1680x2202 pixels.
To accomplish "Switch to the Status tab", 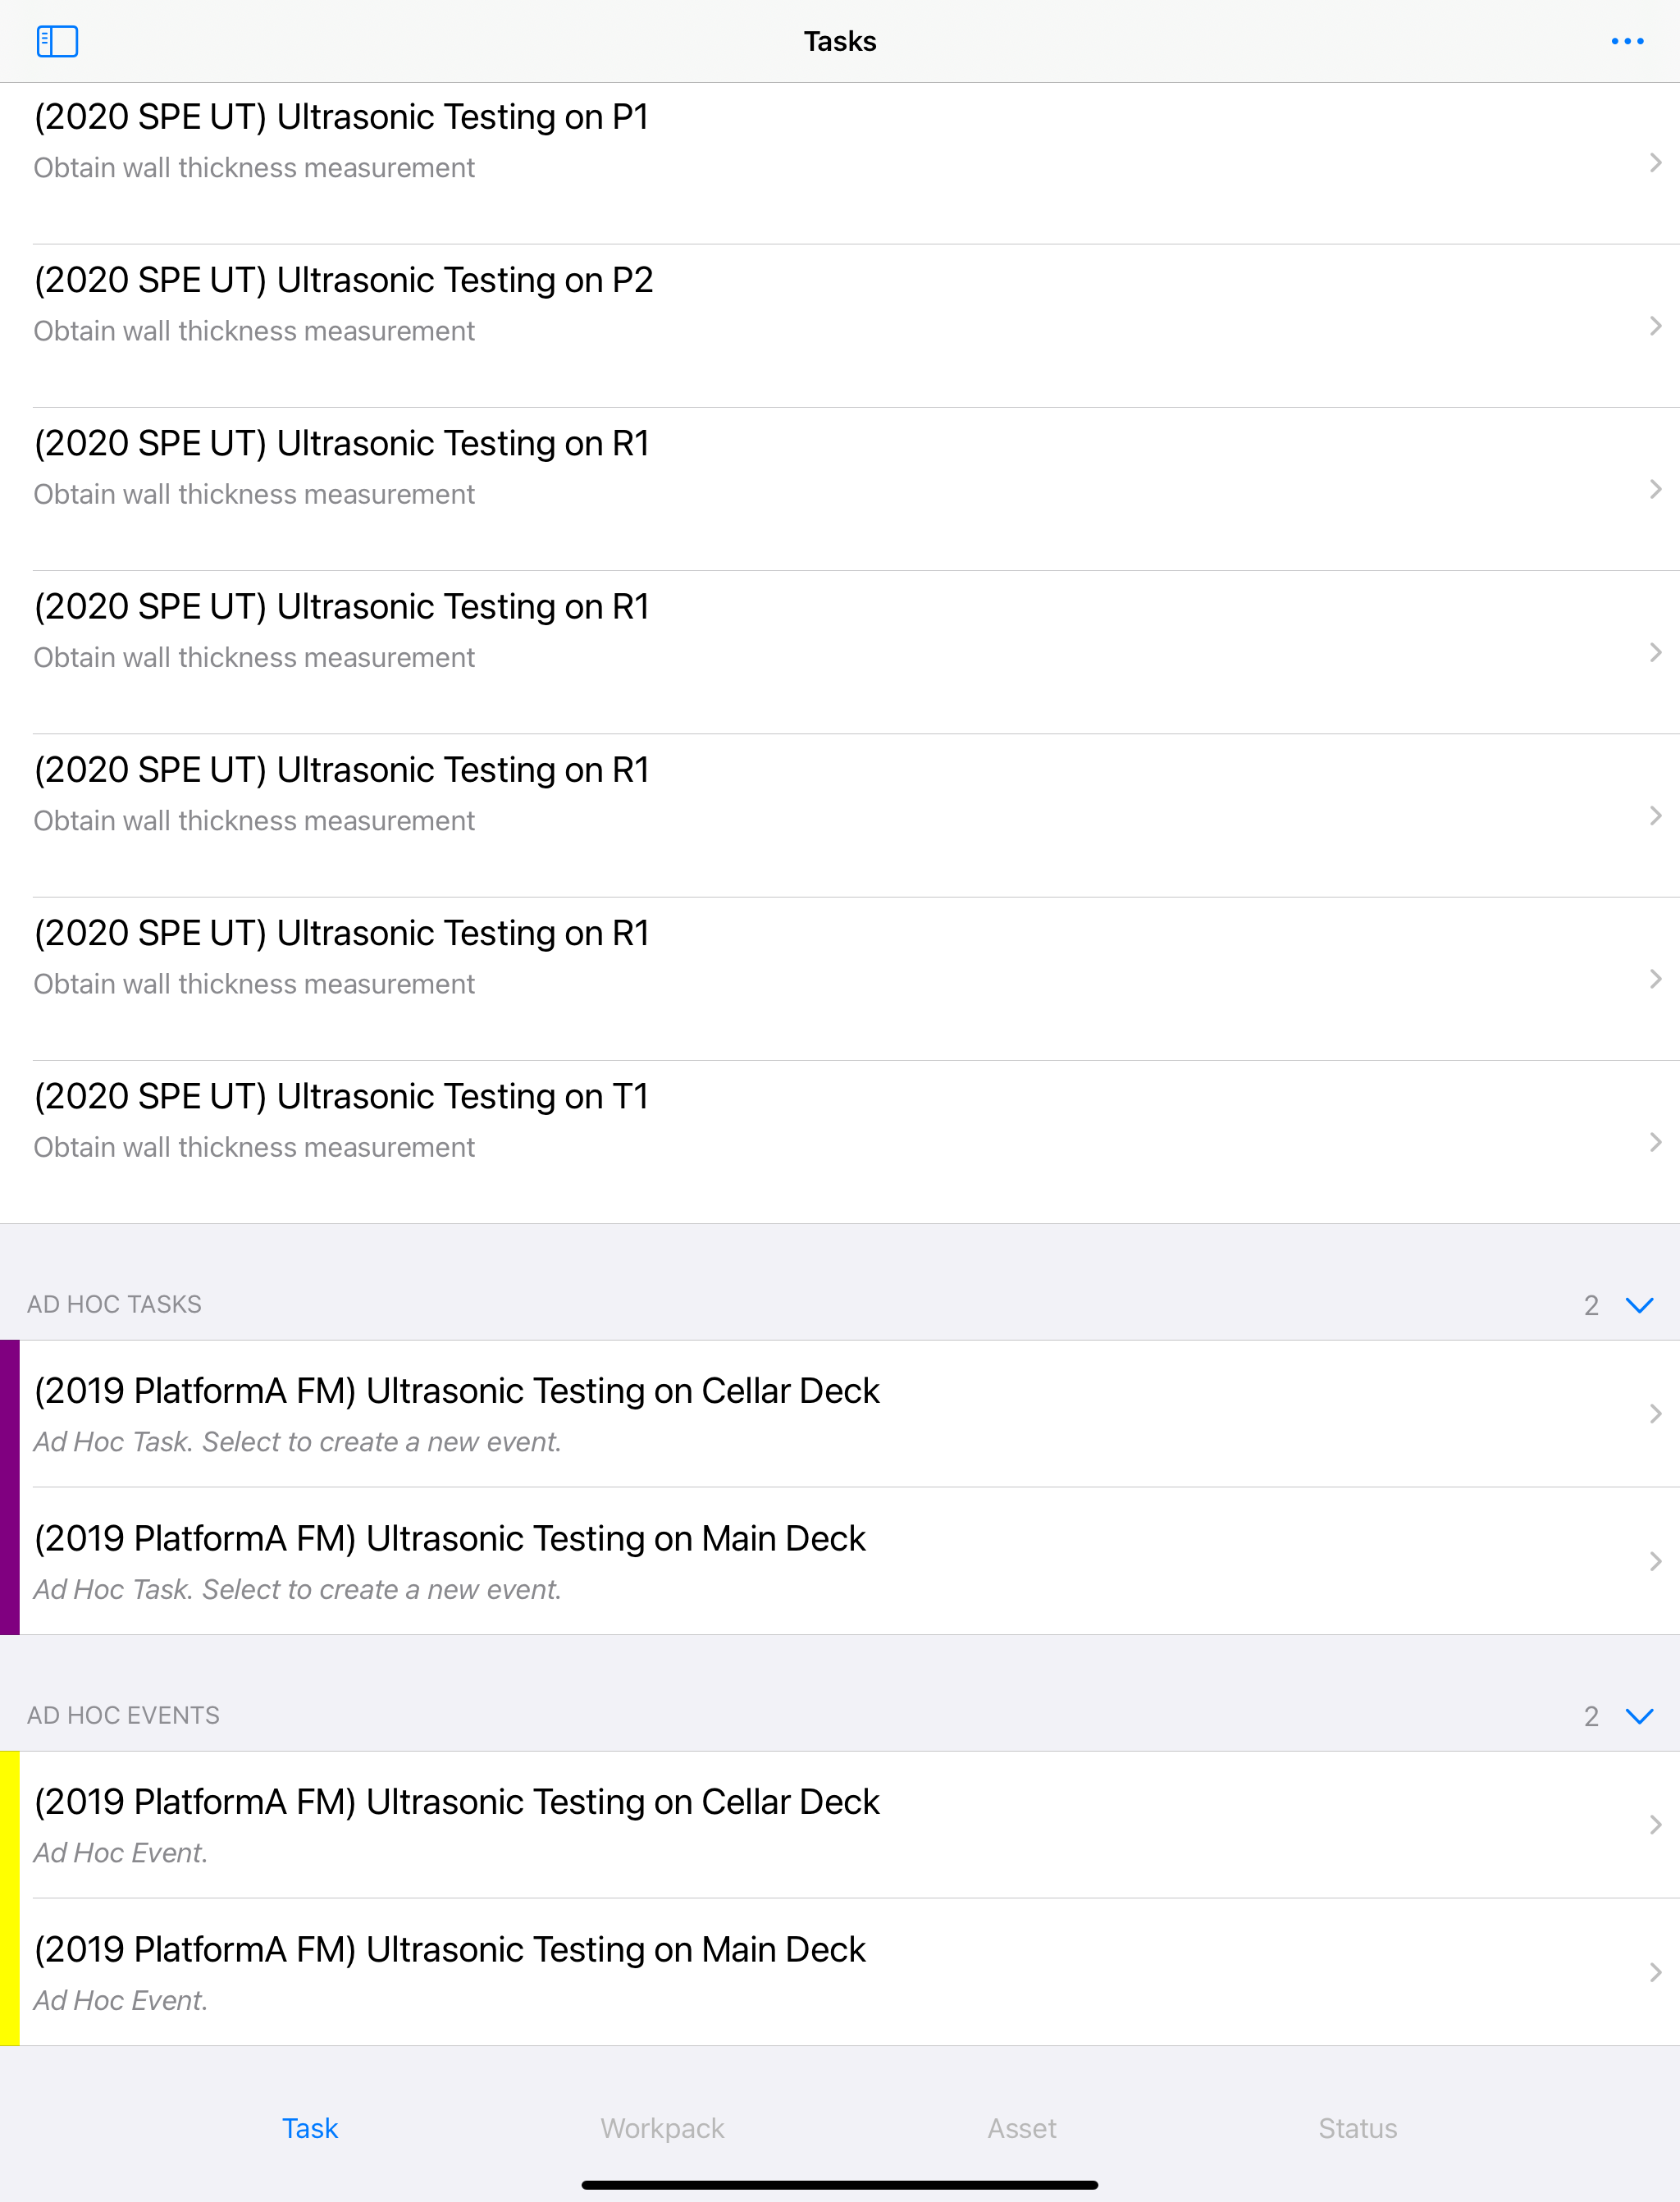I will (x=1357, y=2128).
